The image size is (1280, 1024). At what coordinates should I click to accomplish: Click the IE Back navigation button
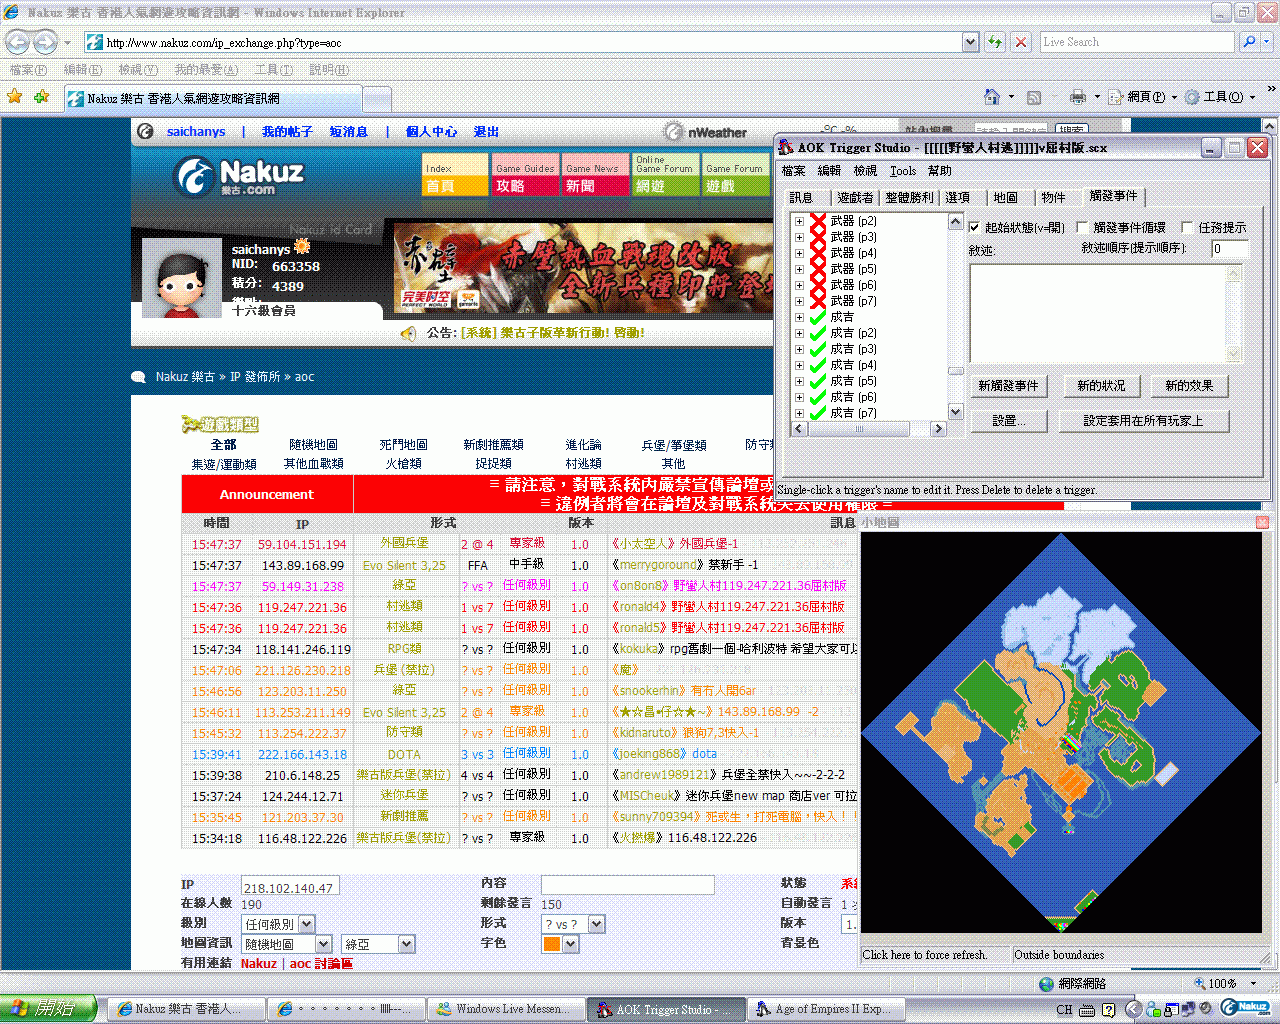(x=18, y=42)
